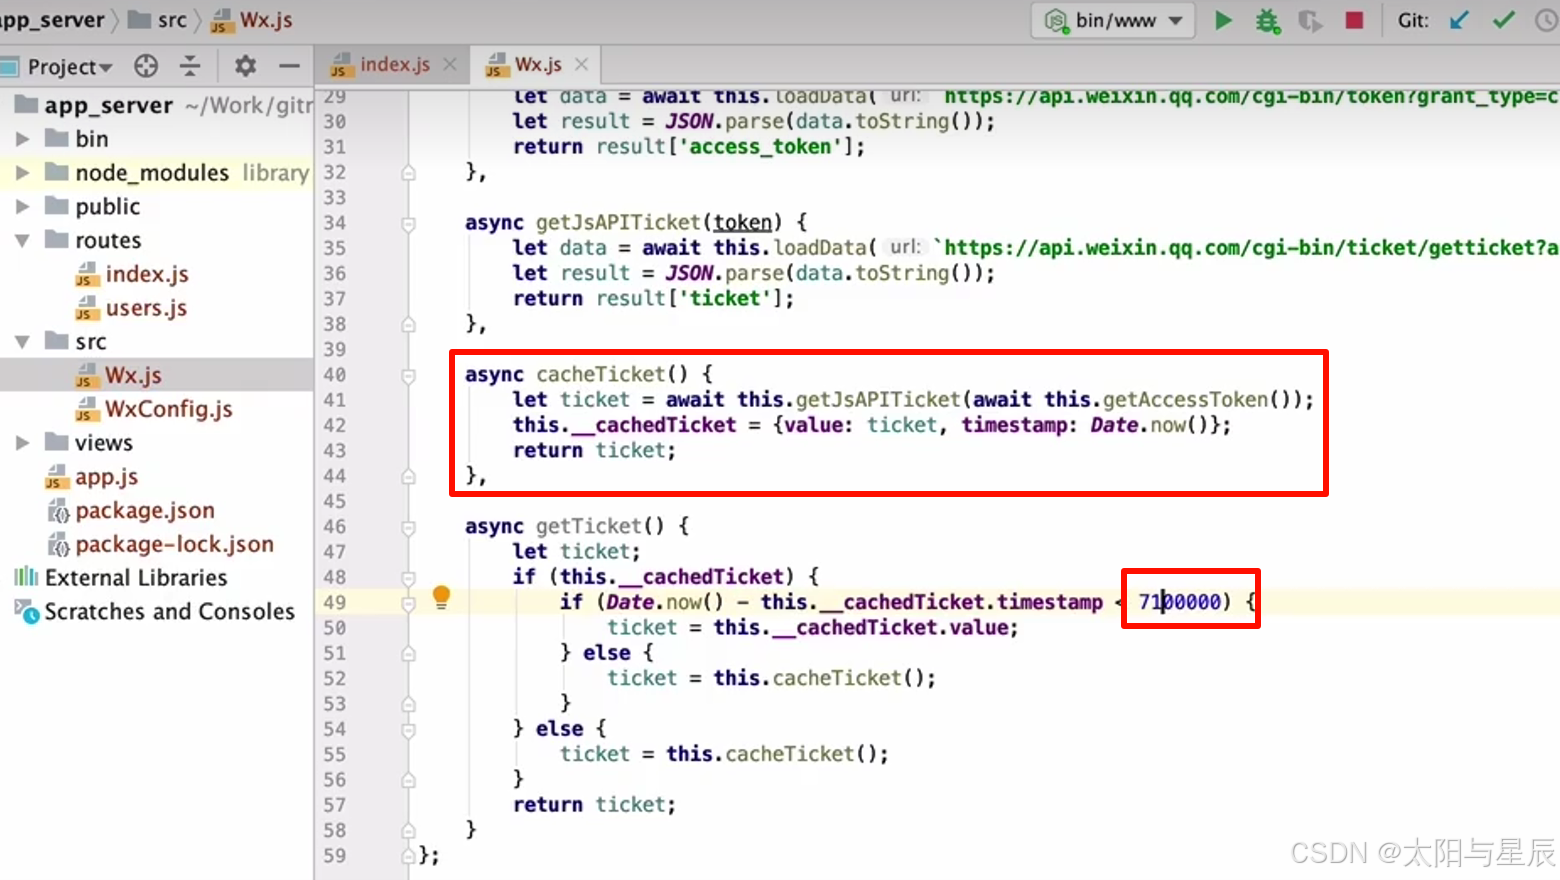Collapse all using Project panel icon
Image resolution: width=1560 pixels, height=880 pixels.
(x=190, y=66)
